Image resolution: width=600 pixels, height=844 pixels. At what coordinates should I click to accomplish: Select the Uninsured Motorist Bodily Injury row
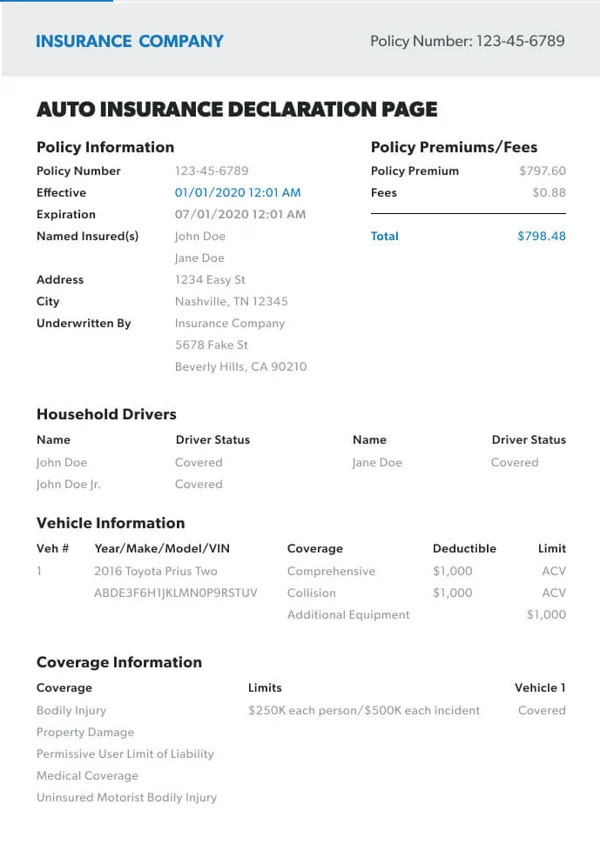[x=126, y=798]
